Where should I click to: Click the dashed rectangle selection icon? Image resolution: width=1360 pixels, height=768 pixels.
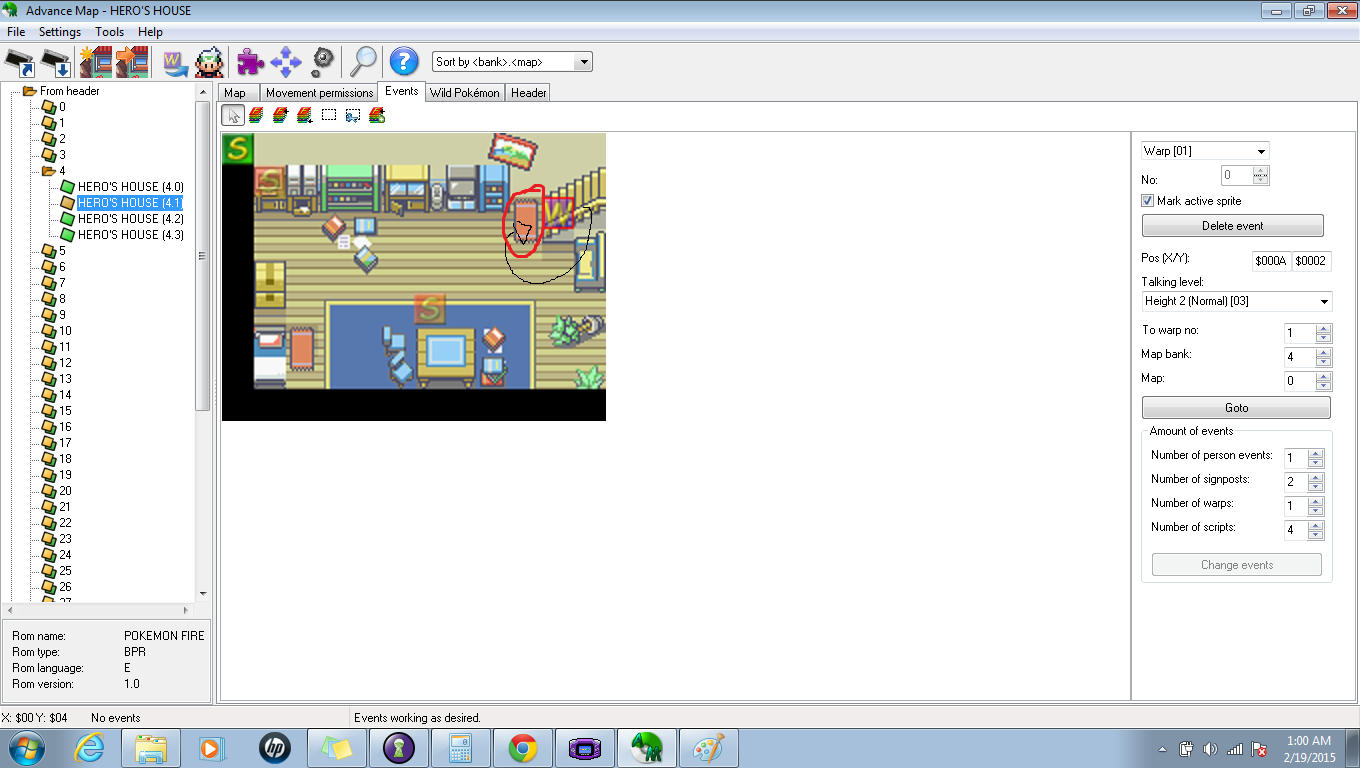[329, 115]
